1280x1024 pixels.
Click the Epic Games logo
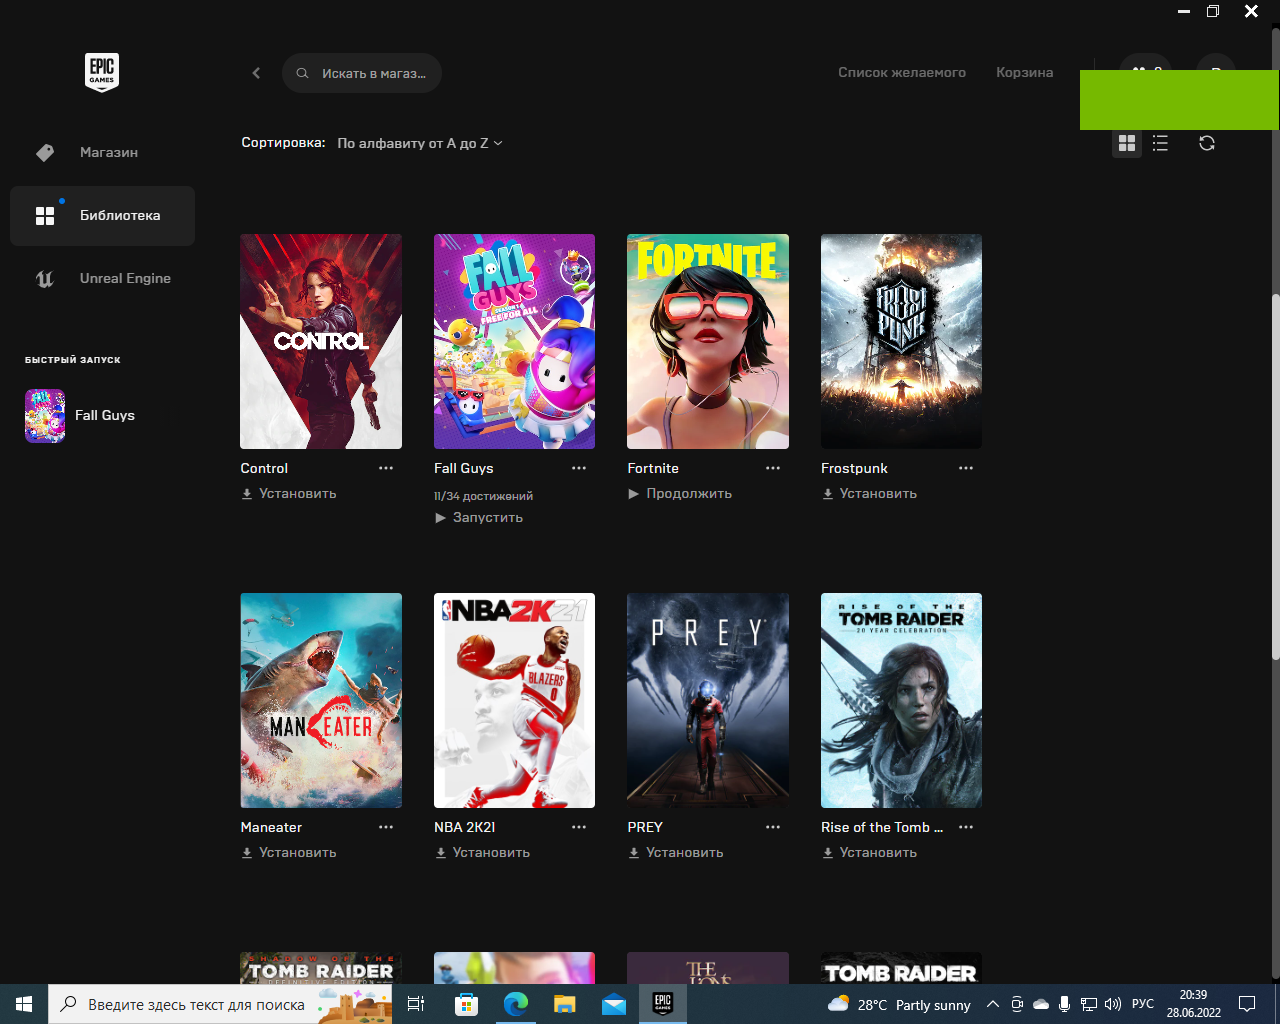tap(102, 72)
